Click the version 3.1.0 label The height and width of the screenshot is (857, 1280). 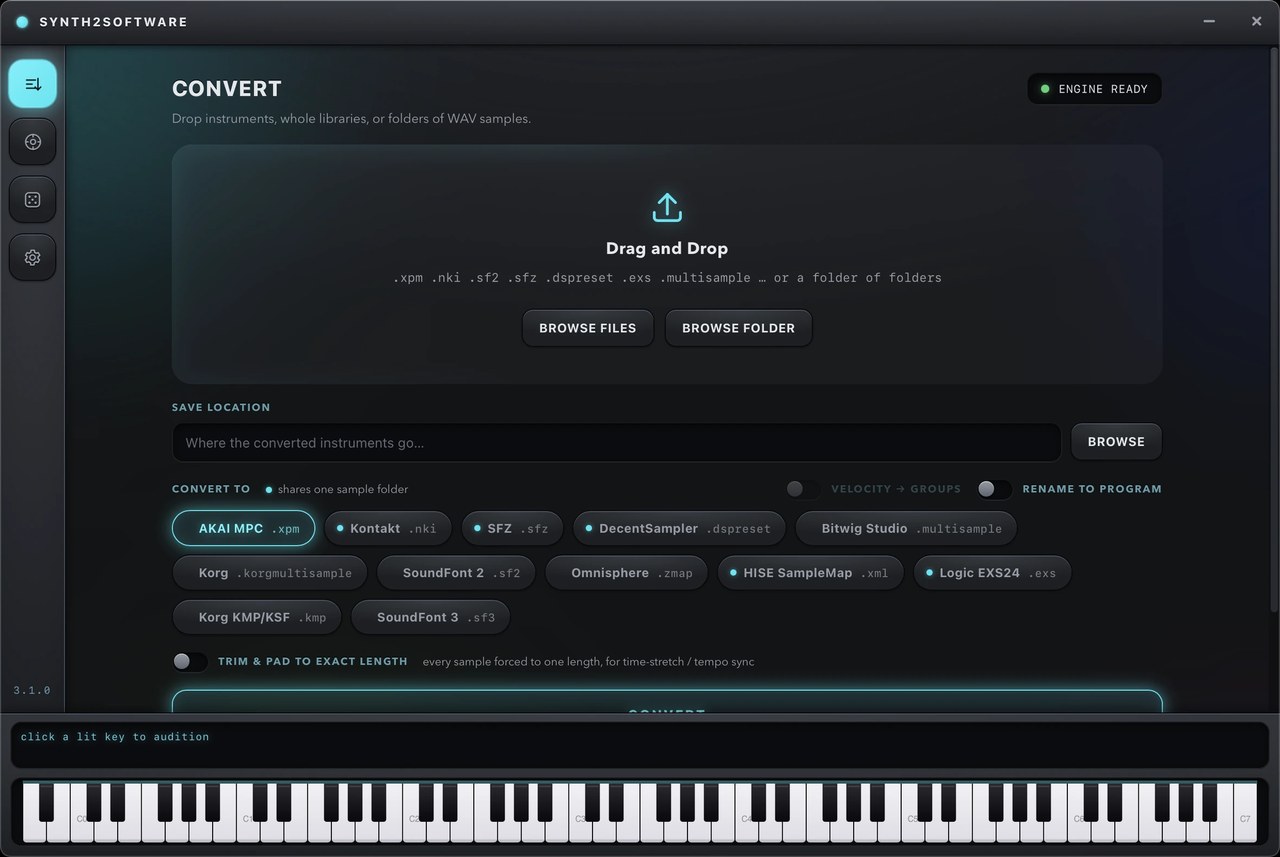(x=32, y=690)
